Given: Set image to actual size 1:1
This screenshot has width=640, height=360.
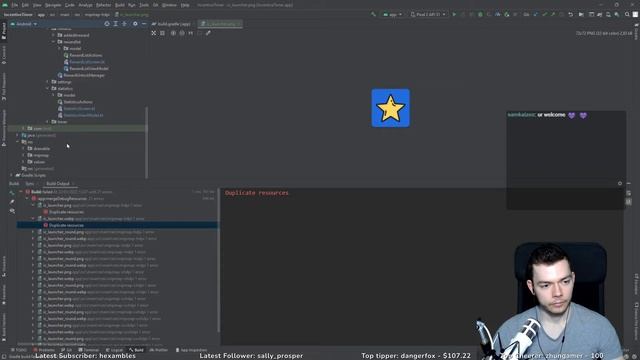Looking at the screenshot, I should coord(191,33).
